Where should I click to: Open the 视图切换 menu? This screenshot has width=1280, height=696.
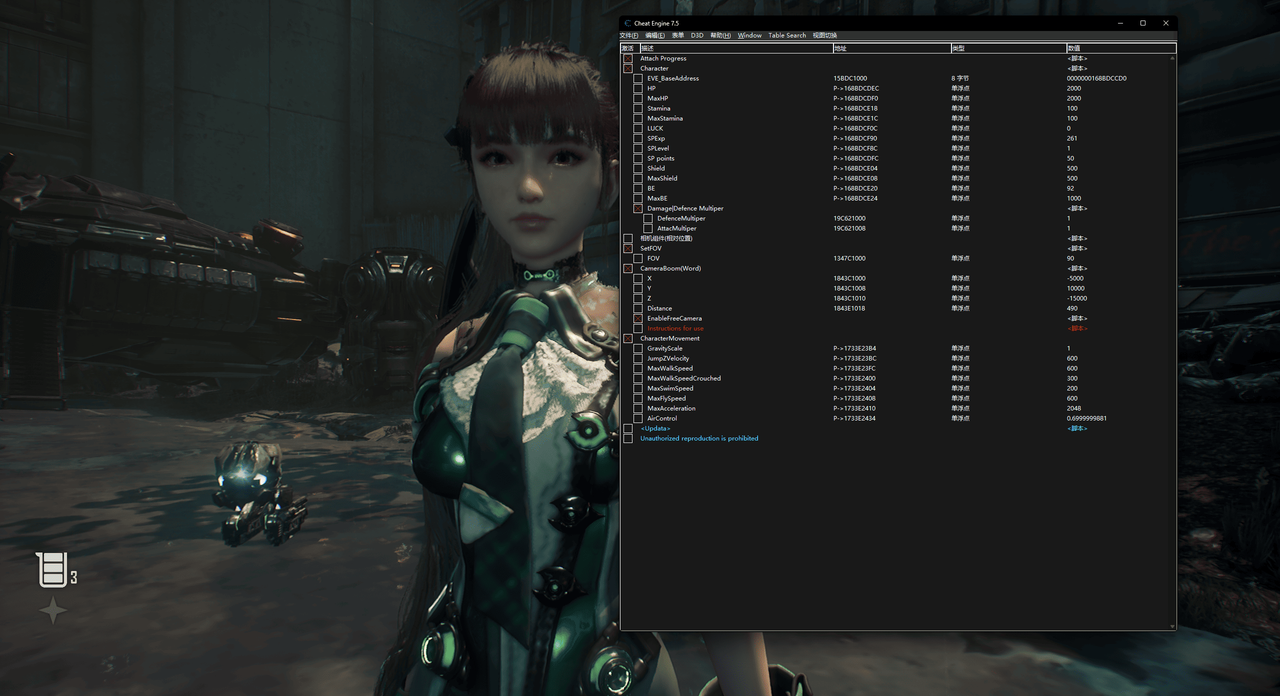(x=825, y=35)
